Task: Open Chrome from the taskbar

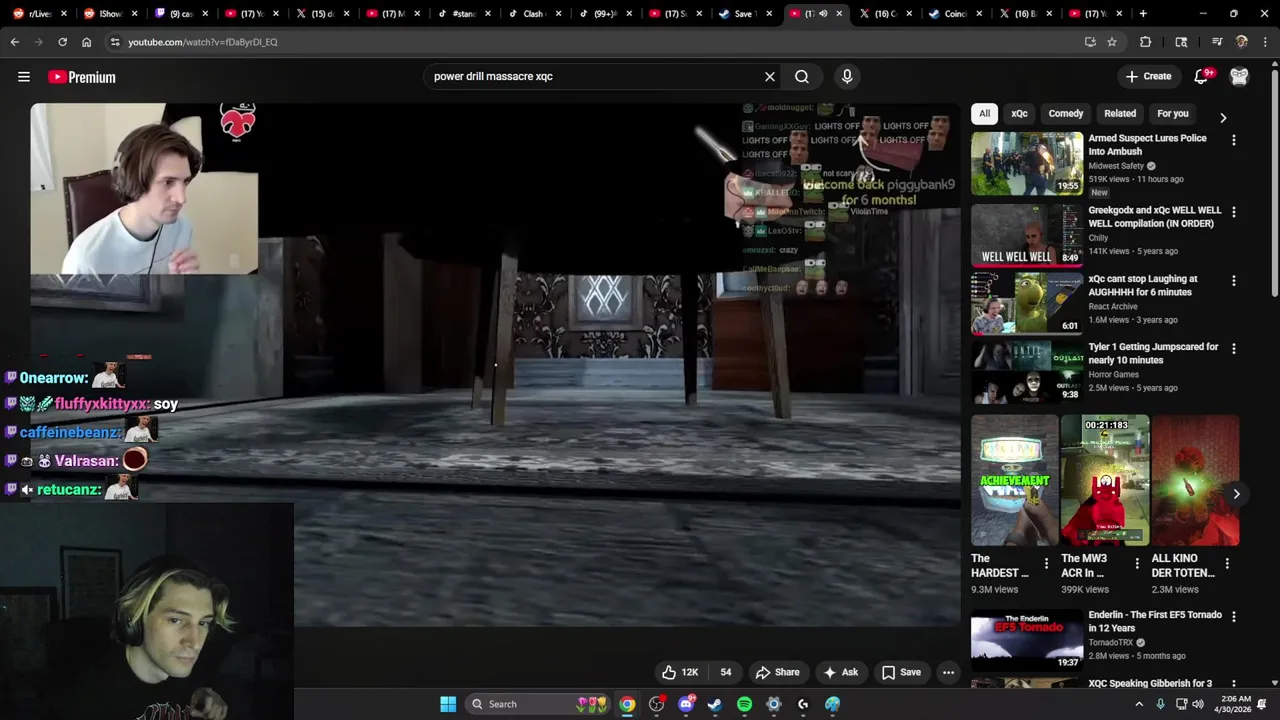Action: (x=627, y=704)
